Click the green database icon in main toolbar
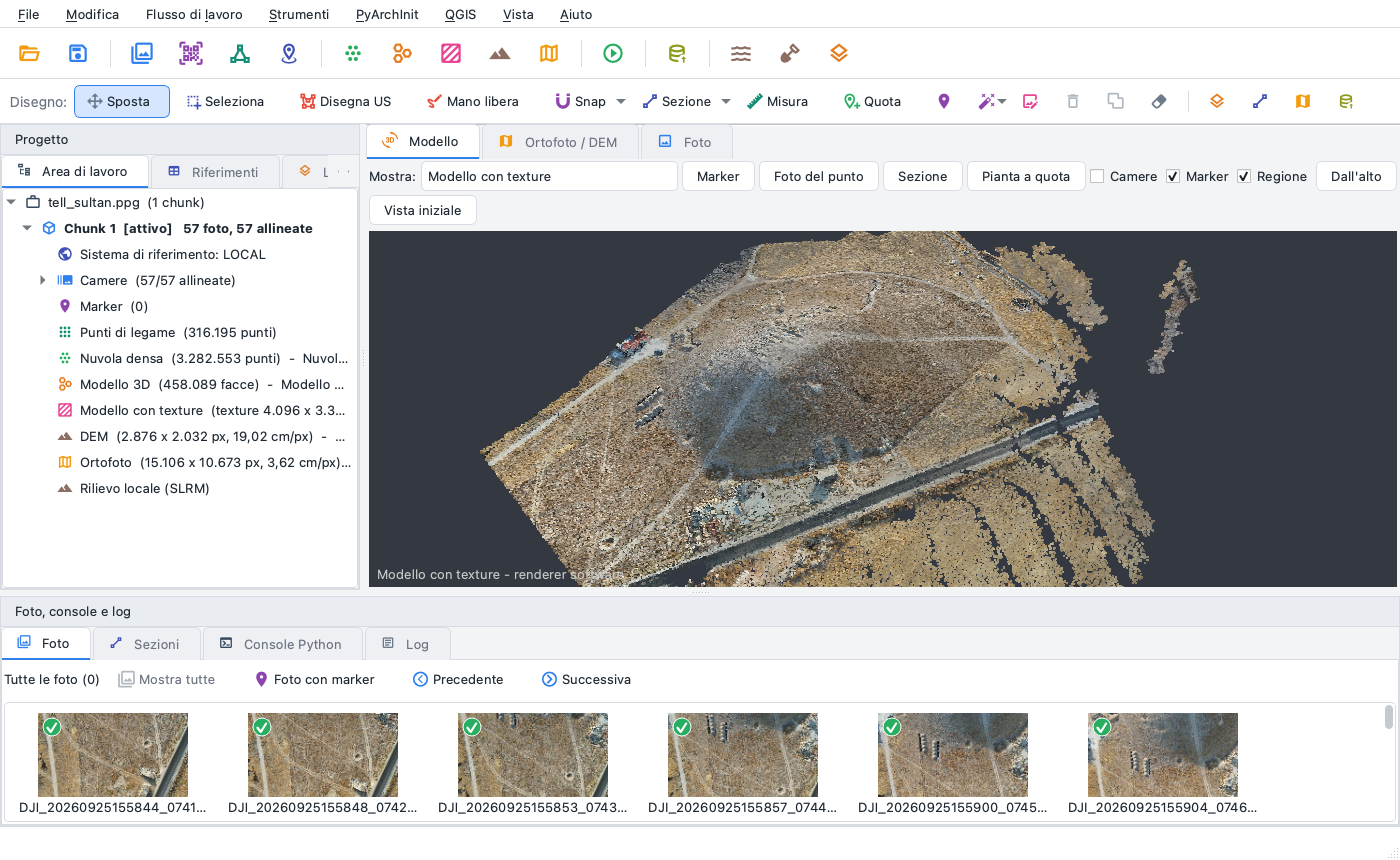Image resolution: width=1400 pixels, height=860 pixels. pos(677,53)
